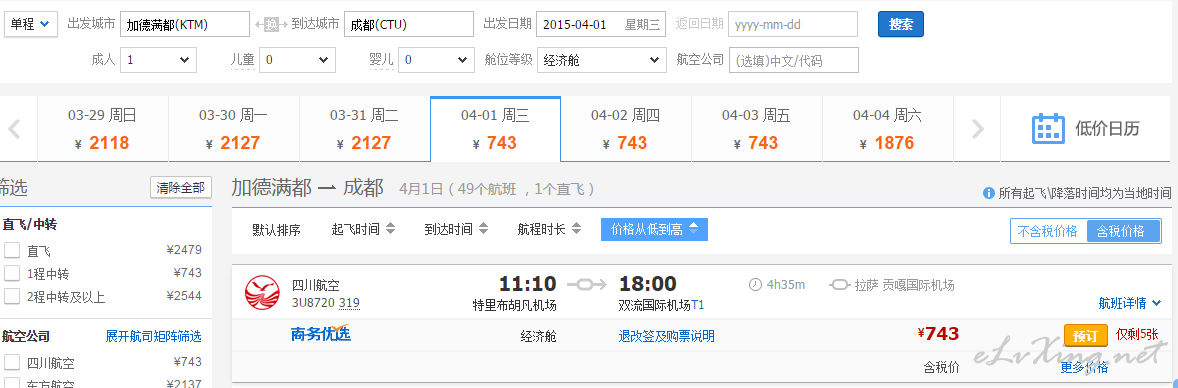The width and height of the screenshot is (1178, 388).
Task: Click the 出发城市 input field
Action: 185,24
